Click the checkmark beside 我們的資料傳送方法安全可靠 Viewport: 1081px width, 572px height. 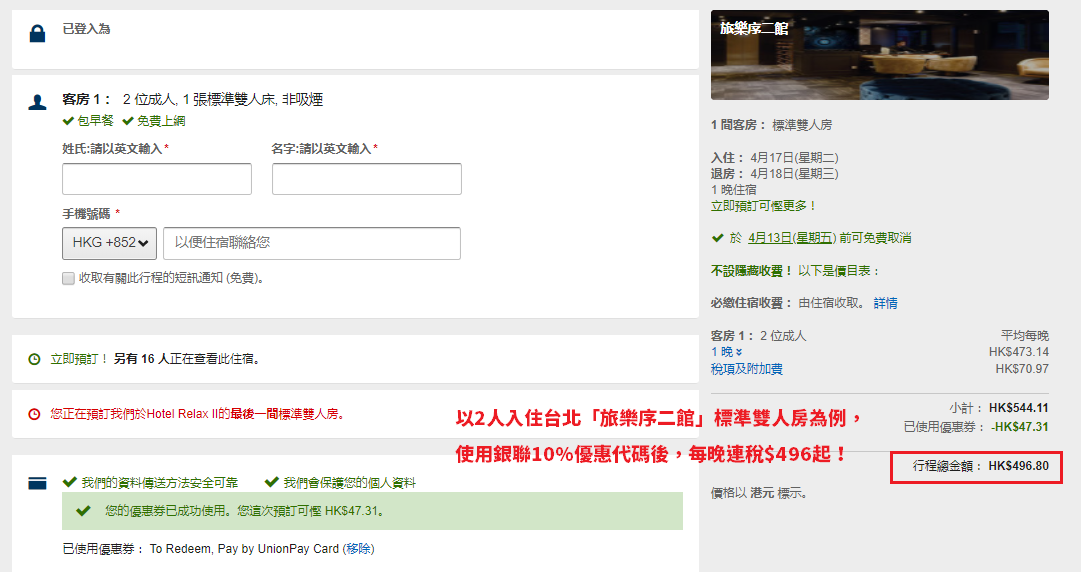point(69,482)
